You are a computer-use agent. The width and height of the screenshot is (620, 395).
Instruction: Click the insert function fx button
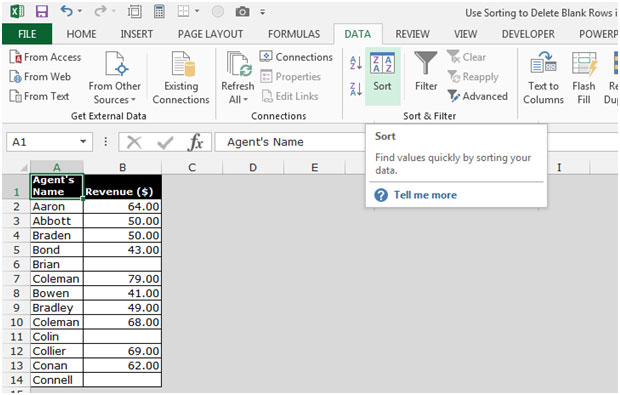pyautogui.click(x=196, y=142)
